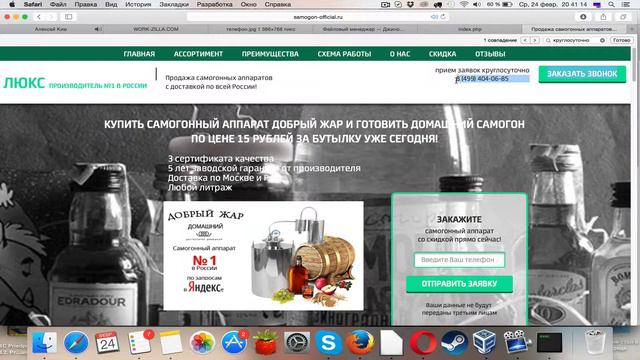Viewport: 640px width, 360px height.
Task: Open Spotlight search in menu bar
Action: point(611,4)
